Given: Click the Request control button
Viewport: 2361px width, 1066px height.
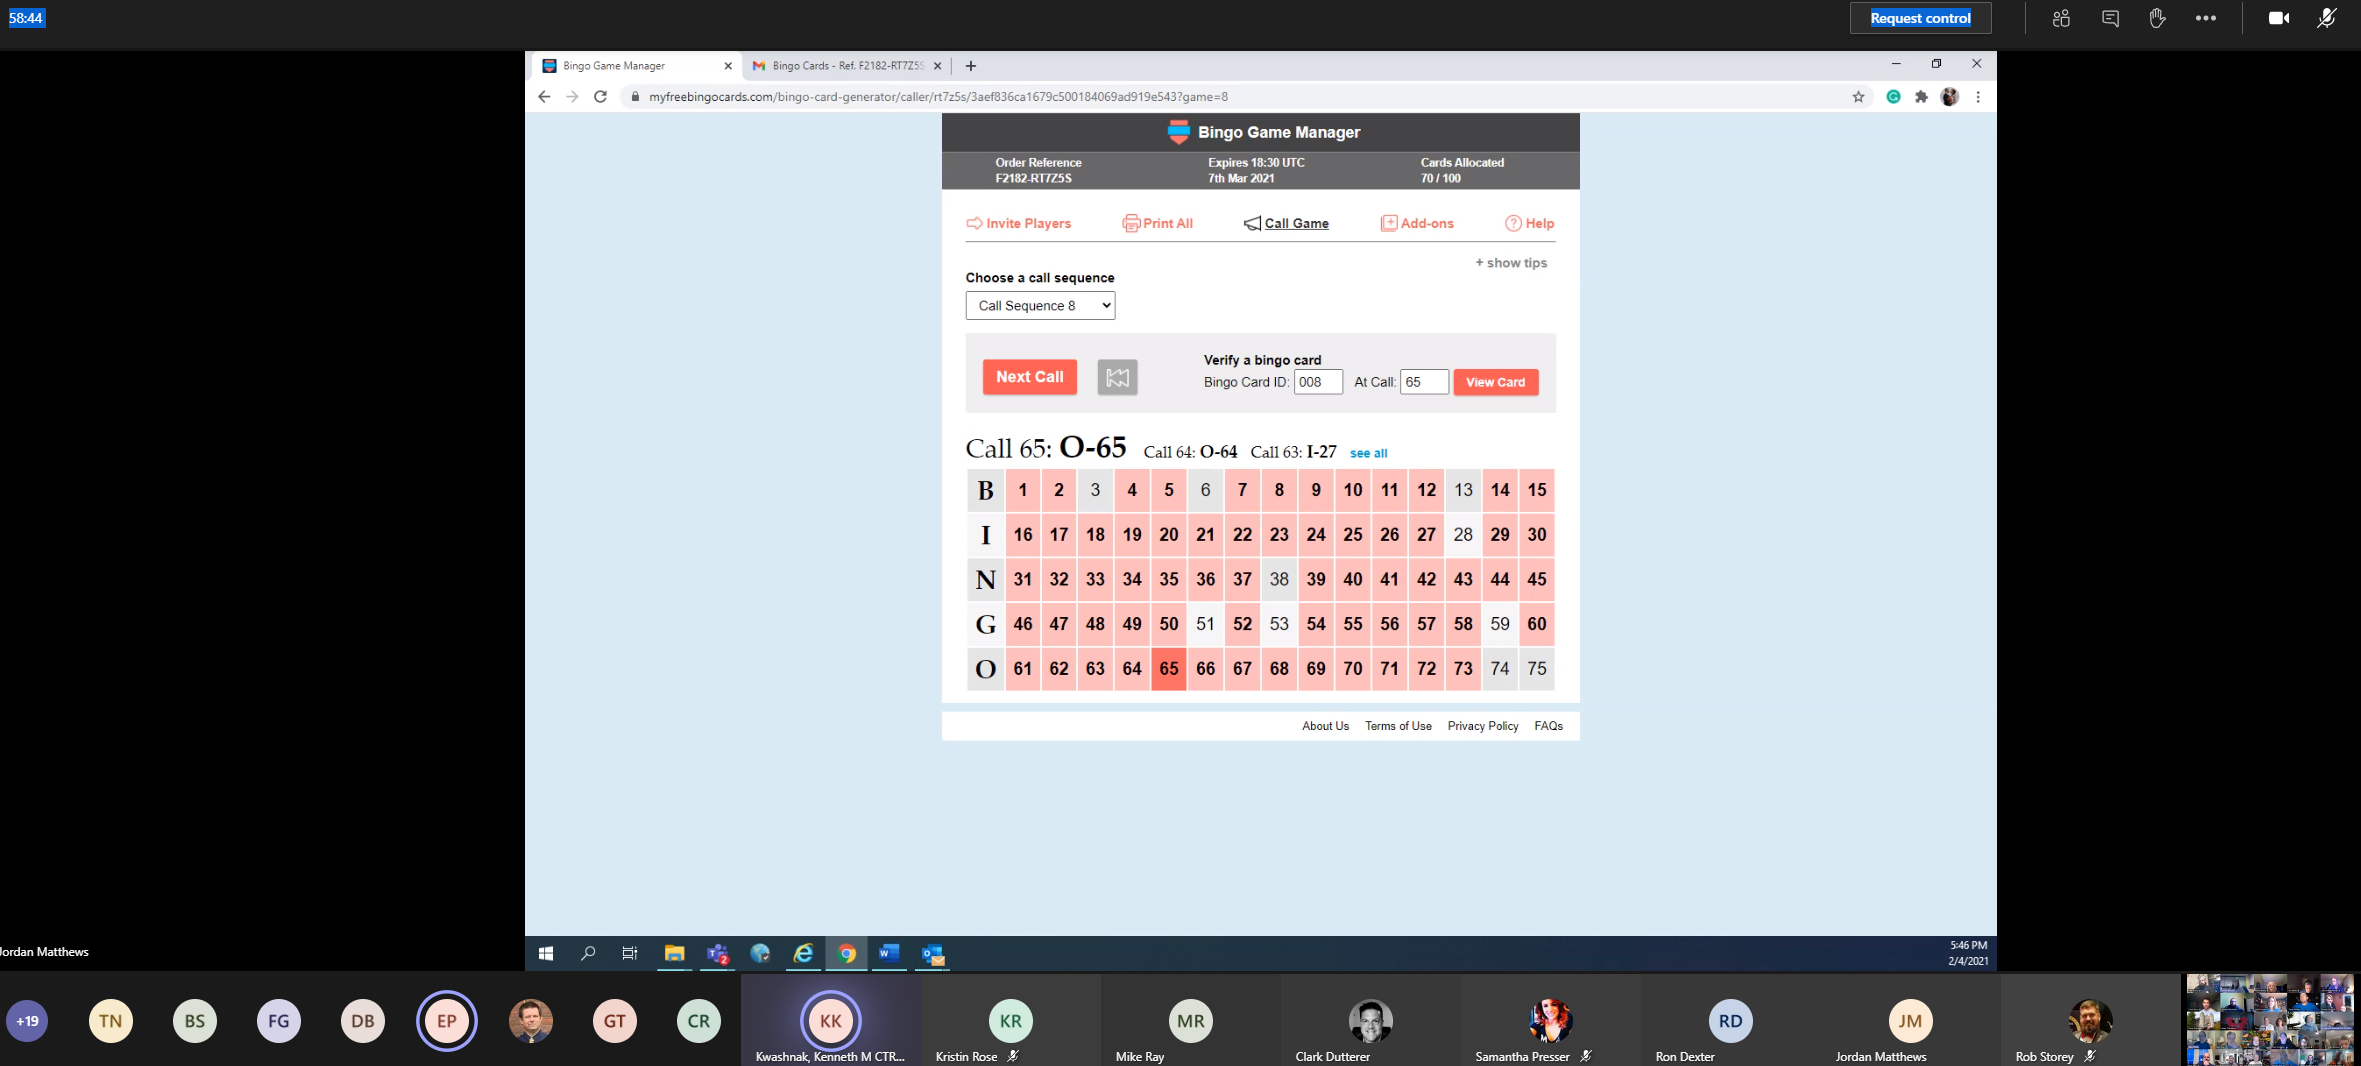Looking at the screenshot, I should [x=1920, y=18].
